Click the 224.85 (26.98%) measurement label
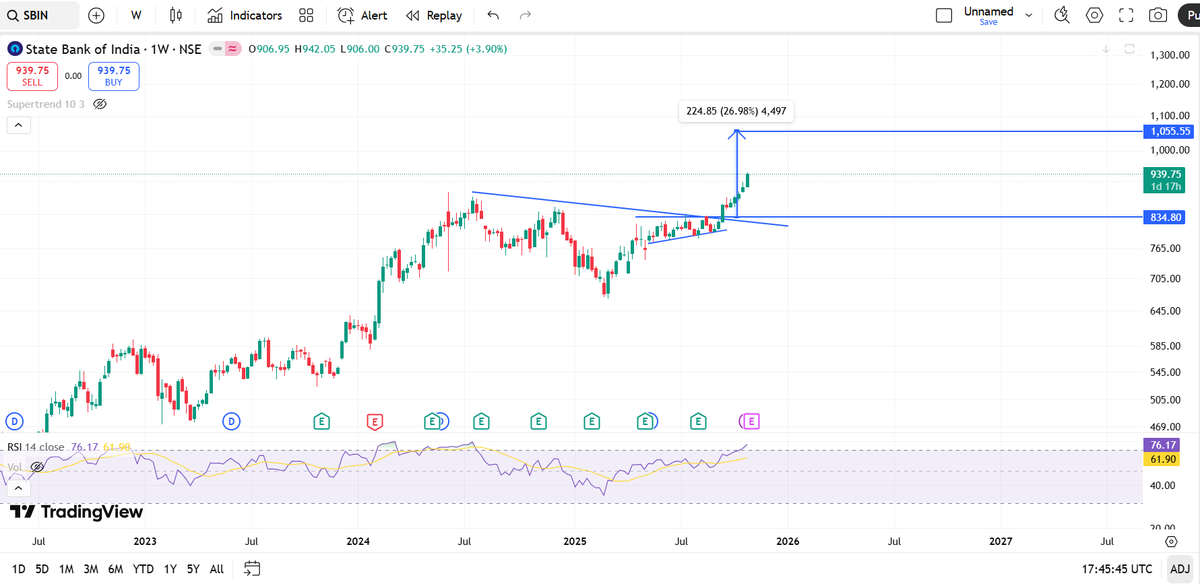1200x584 pixels. 738,111
